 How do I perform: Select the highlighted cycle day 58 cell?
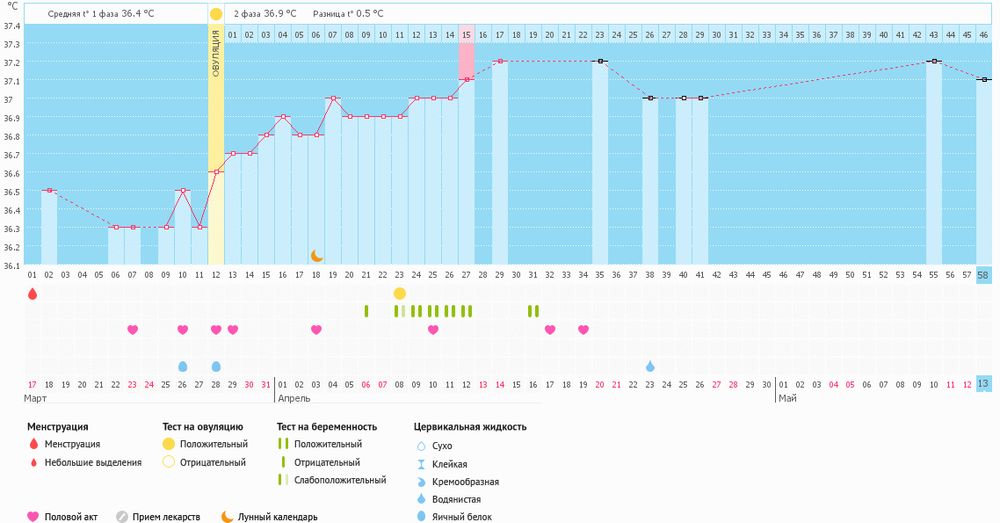coord(984,275)
